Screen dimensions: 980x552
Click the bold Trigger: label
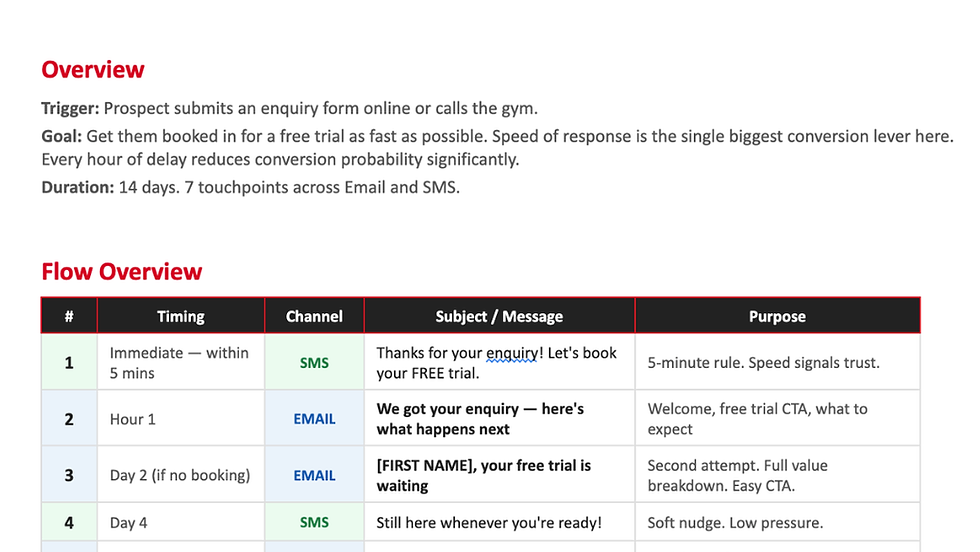70,108
